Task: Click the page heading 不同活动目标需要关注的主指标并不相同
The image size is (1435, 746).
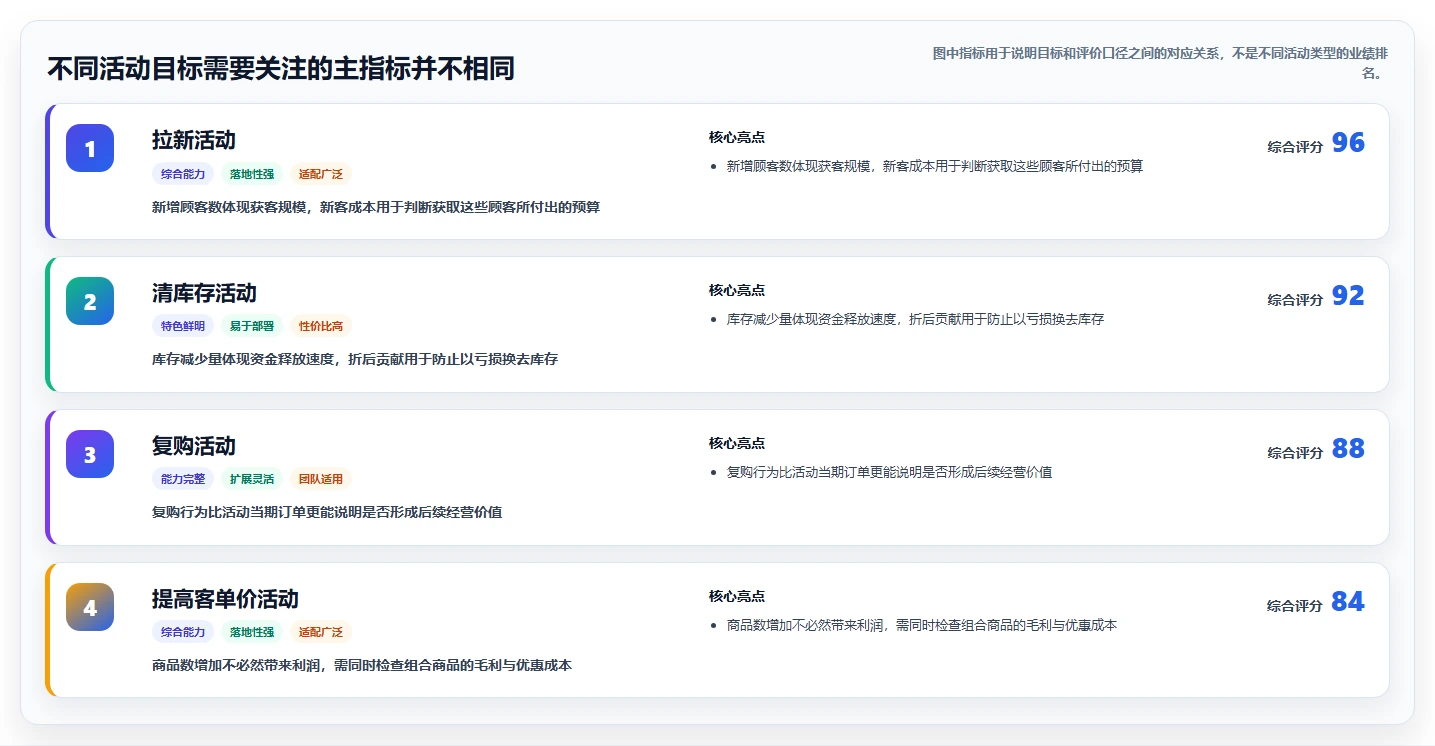Action: click(281, 68)
